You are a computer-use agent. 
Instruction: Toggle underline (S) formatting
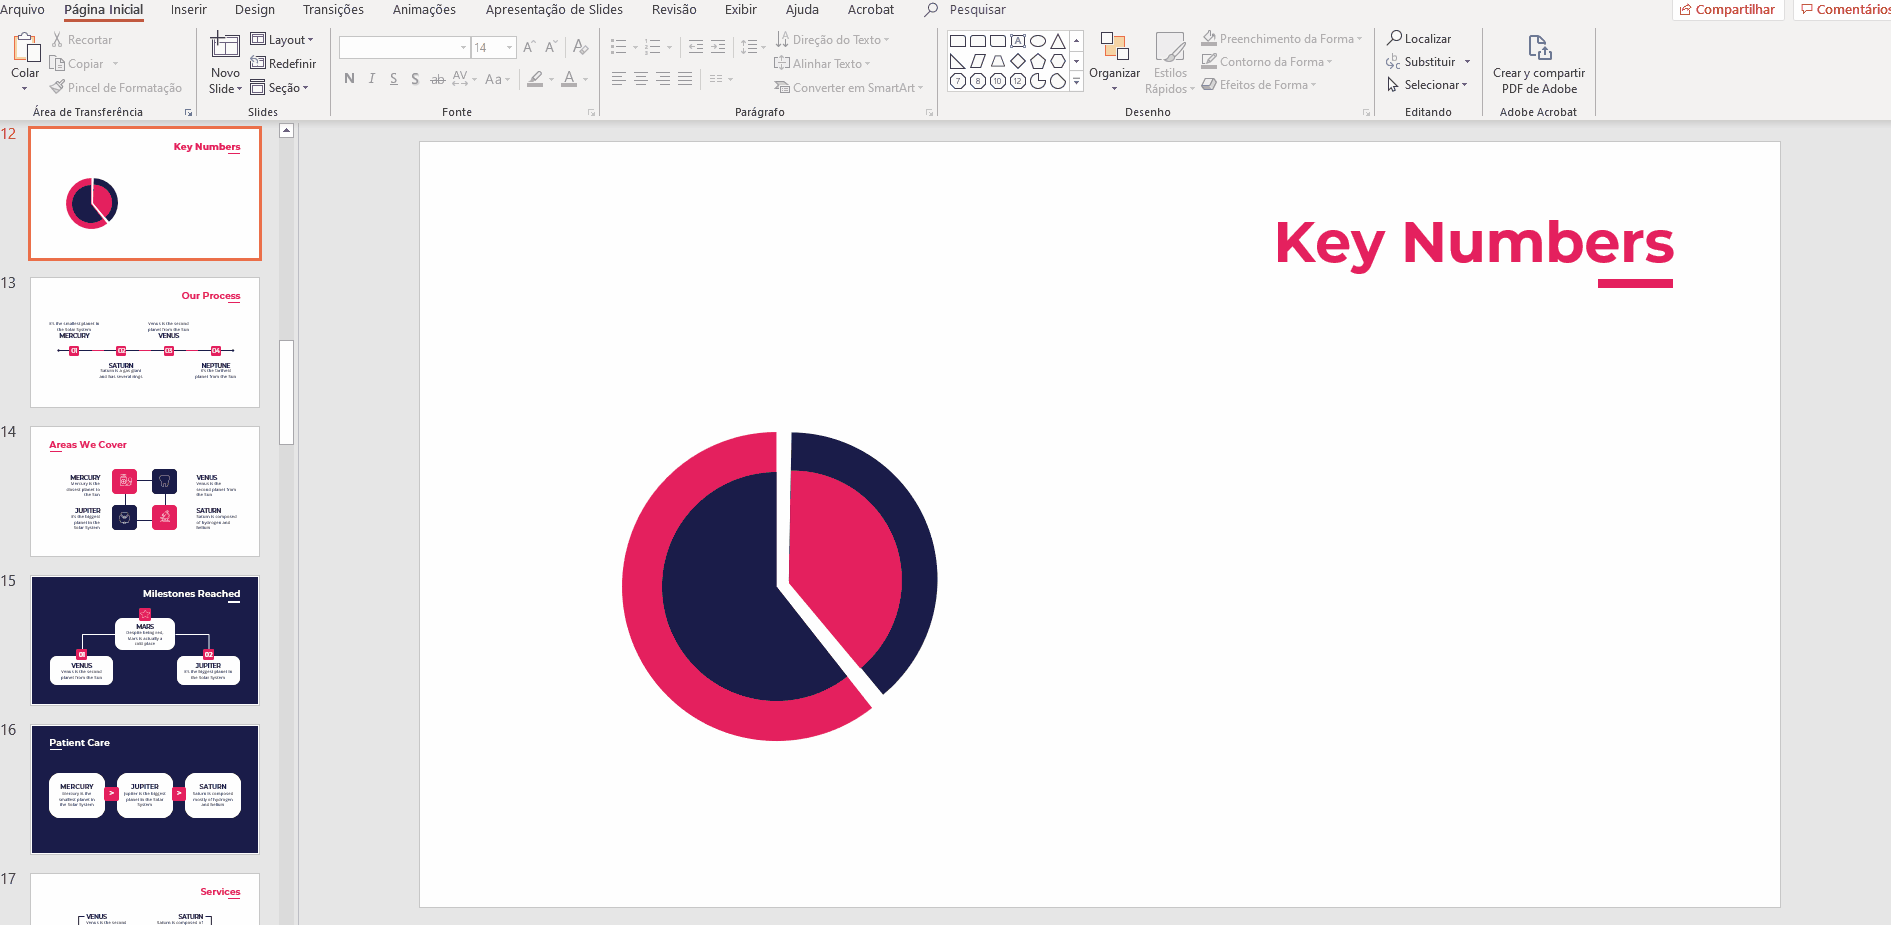[x=393, y=79]
